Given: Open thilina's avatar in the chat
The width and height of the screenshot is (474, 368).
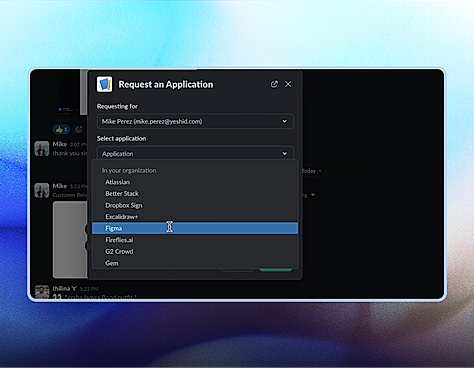Looking at the screenshot, I should click(42, 291).
